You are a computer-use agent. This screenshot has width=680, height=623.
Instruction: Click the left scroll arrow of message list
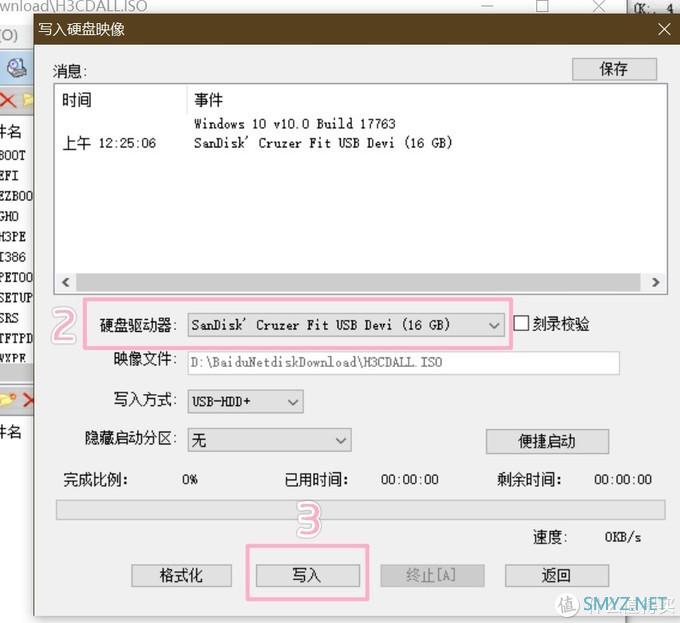coord(66,282)
